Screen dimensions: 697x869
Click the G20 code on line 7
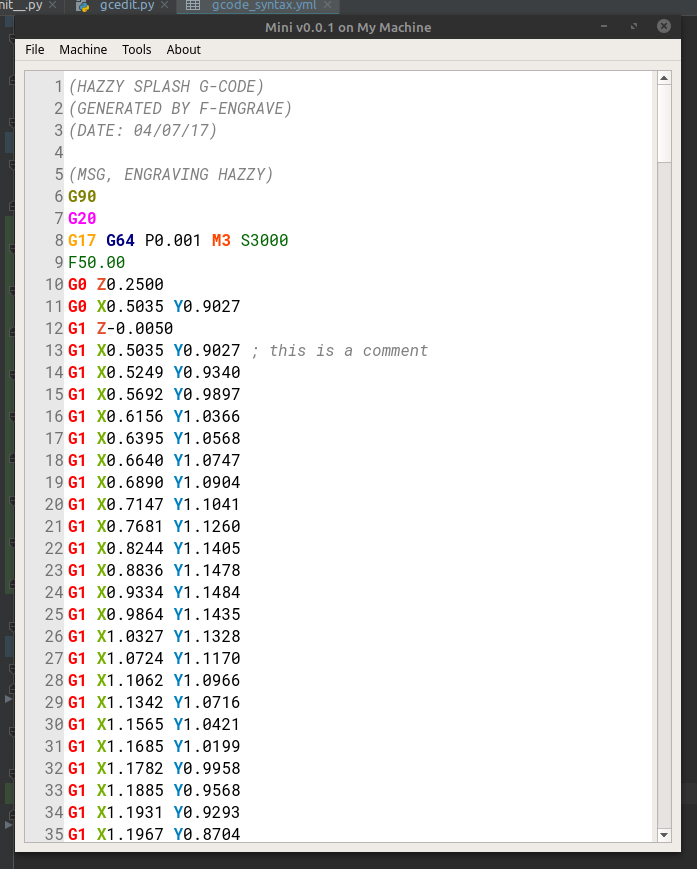coord(82,218)
